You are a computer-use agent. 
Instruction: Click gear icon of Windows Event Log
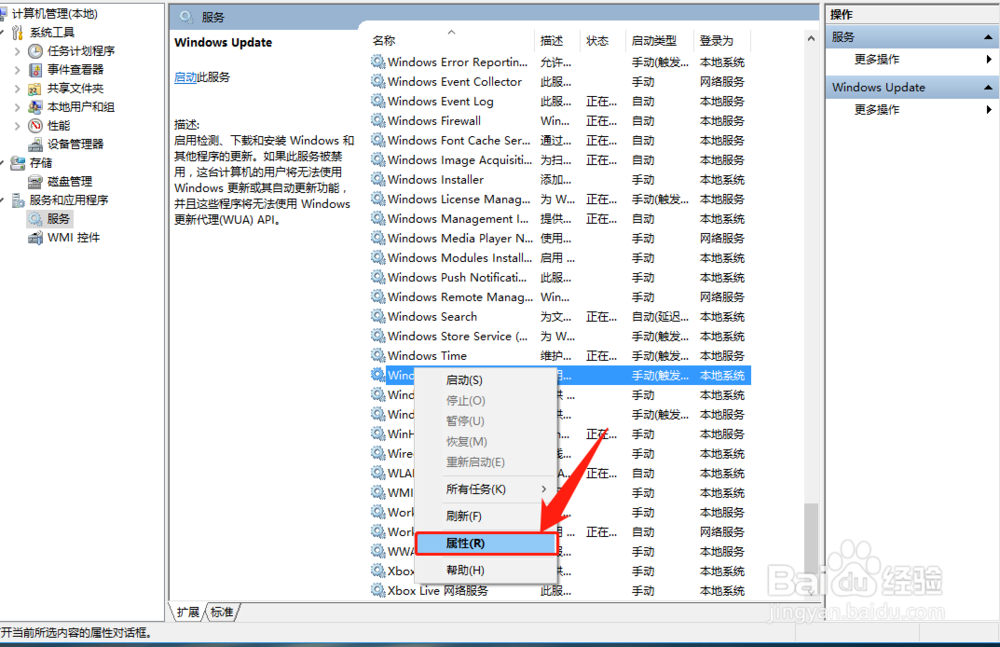point(378,101)
